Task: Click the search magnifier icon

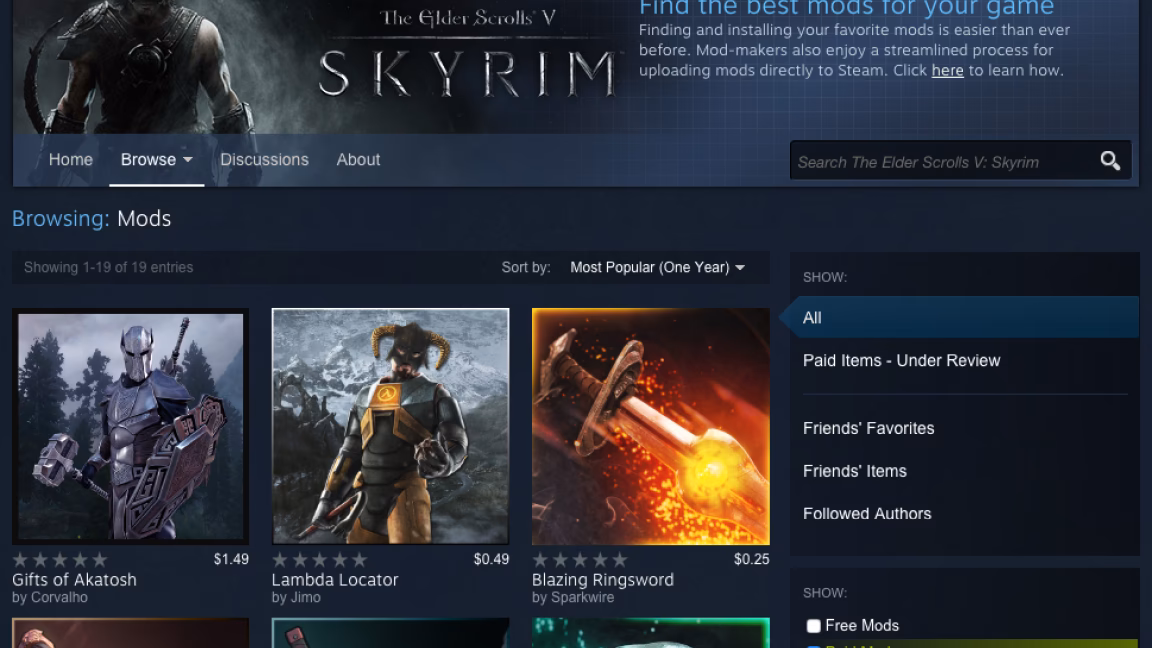Action: pos(1110,160)
